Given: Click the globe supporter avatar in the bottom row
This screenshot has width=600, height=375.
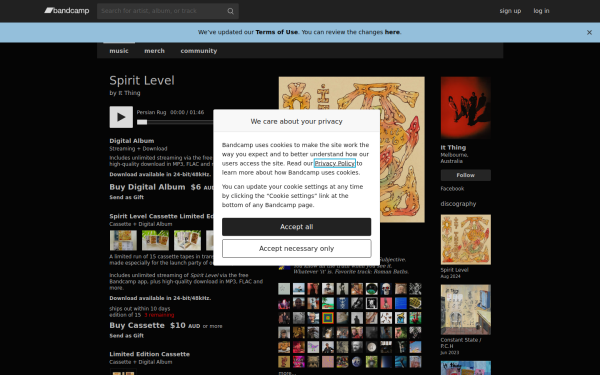Looking at the screenshot, I should 357,362.
